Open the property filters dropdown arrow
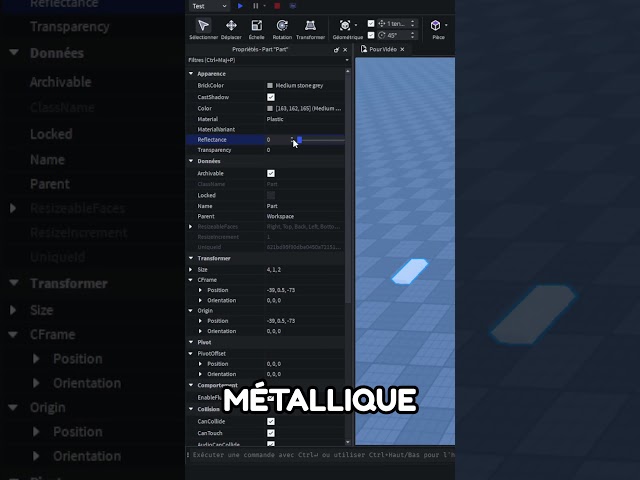640x480 pixels. click(347, 60)
